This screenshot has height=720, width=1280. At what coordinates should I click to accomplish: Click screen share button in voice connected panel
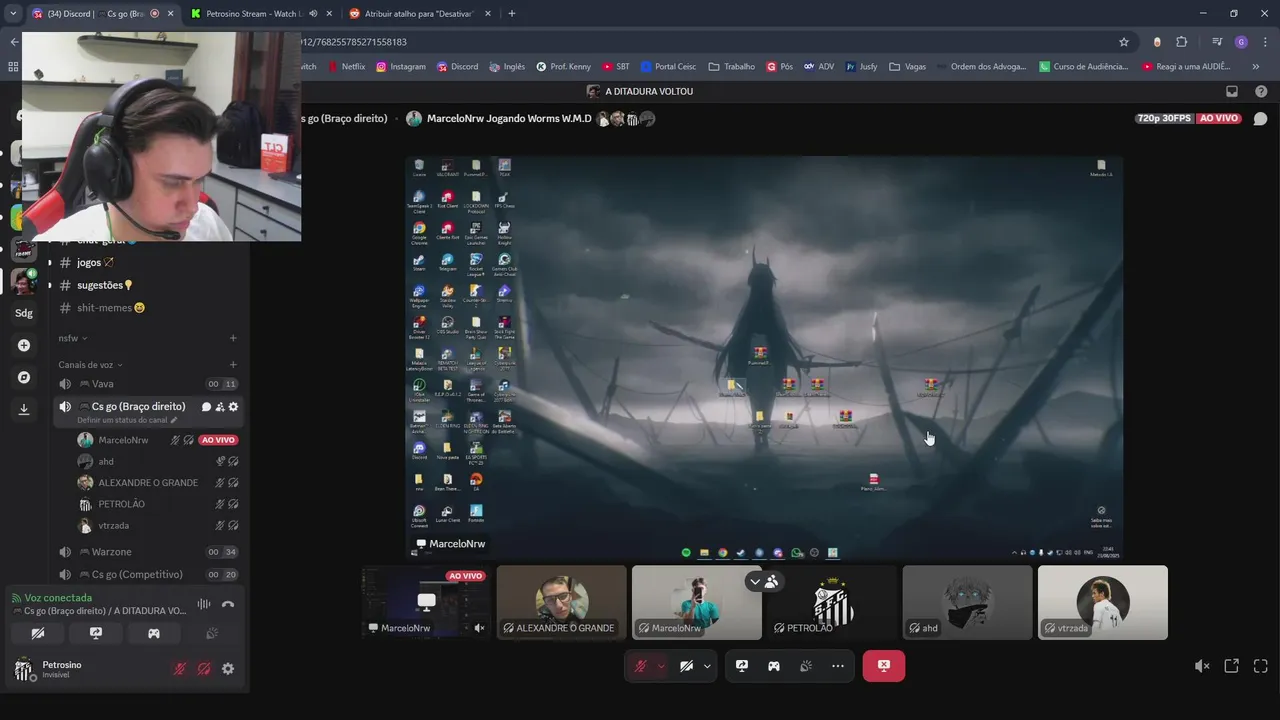point(96,633)
